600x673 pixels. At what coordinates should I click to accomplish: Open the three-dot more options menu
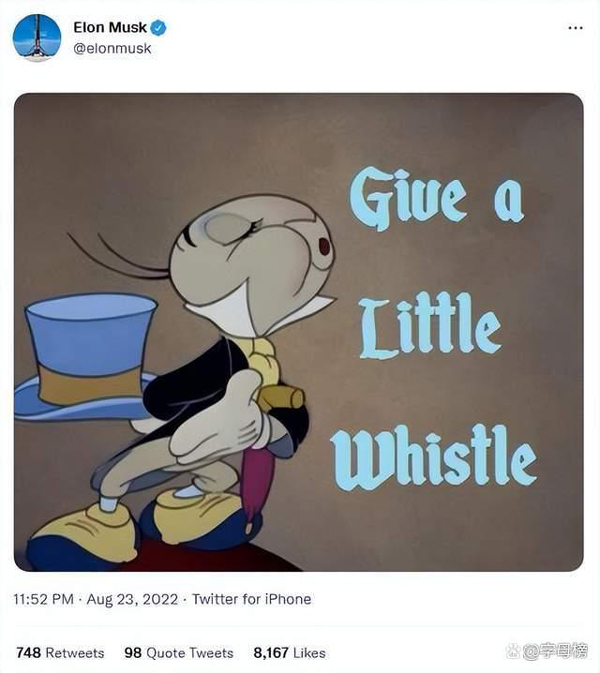pos(575,28)
